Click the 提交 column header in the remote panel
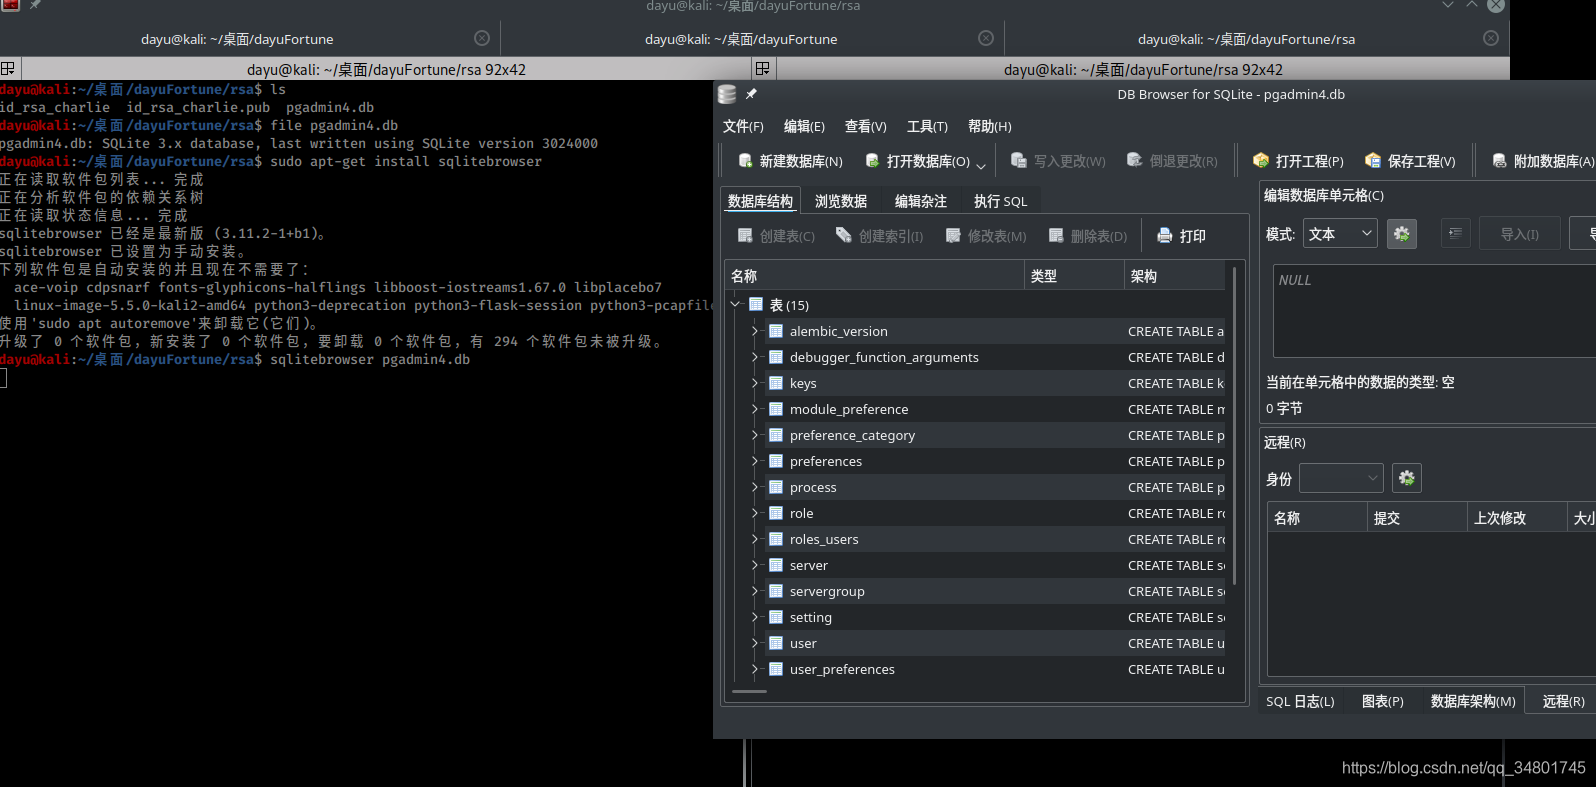 click(x=1417, y=518)
